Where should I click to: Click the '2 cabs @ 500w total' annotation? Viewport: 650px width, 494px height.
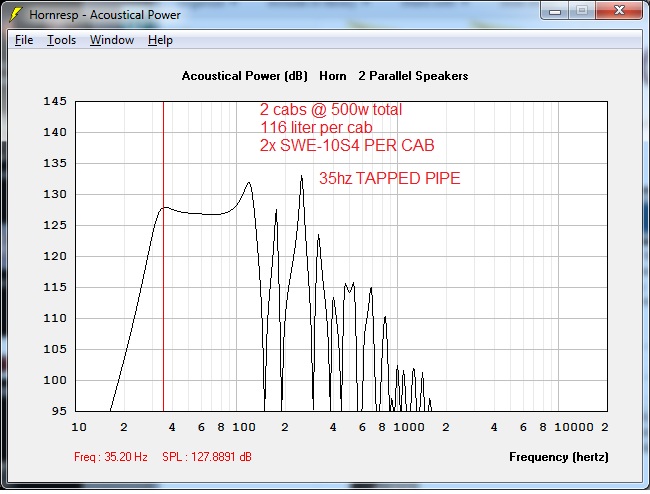pyautogui.click(x=331, y=110)
